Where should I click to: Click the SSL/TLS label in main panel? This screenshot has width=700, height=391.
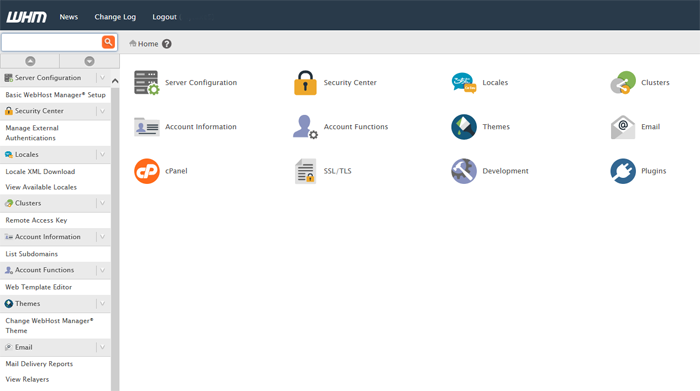click(338, 171)
